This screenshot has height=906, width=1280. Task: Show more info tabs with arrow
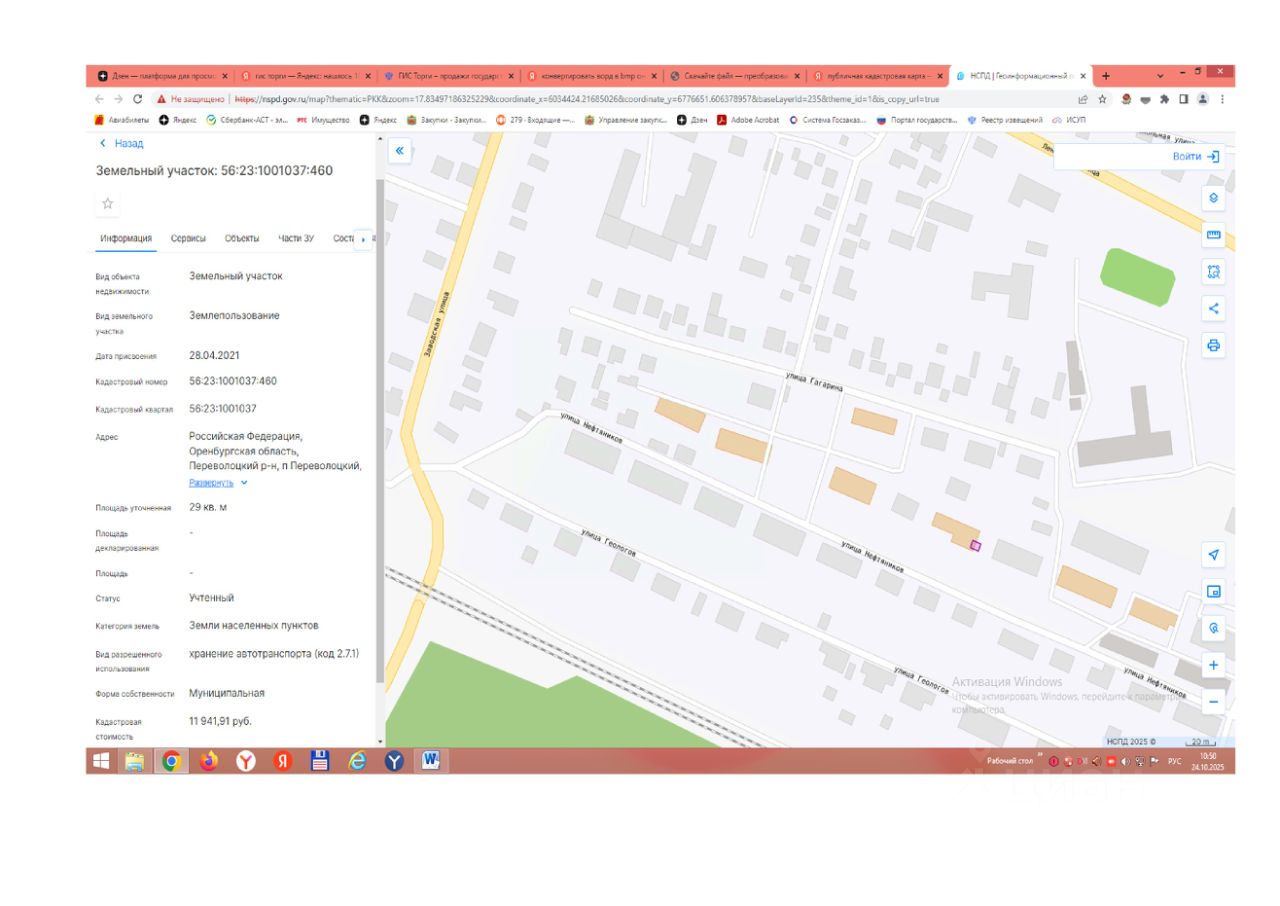point(364,239)
